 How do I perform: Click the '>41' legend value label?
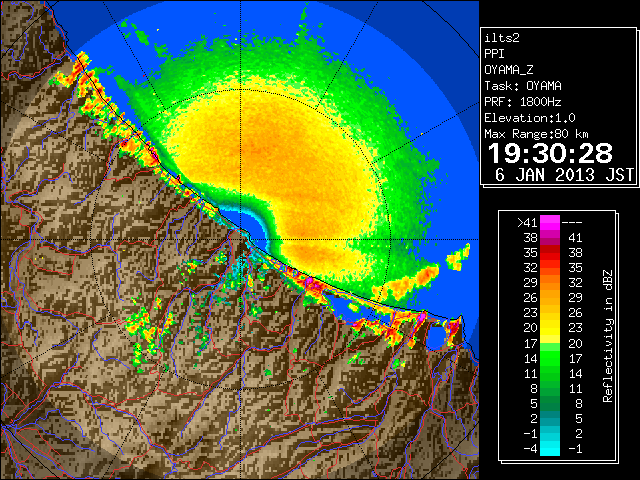coord(527,223)
